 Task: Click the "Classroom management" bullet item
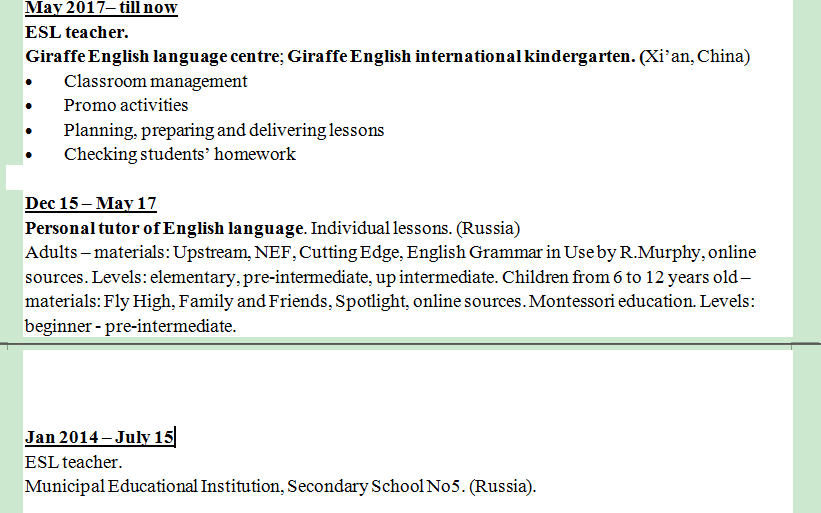155,81
